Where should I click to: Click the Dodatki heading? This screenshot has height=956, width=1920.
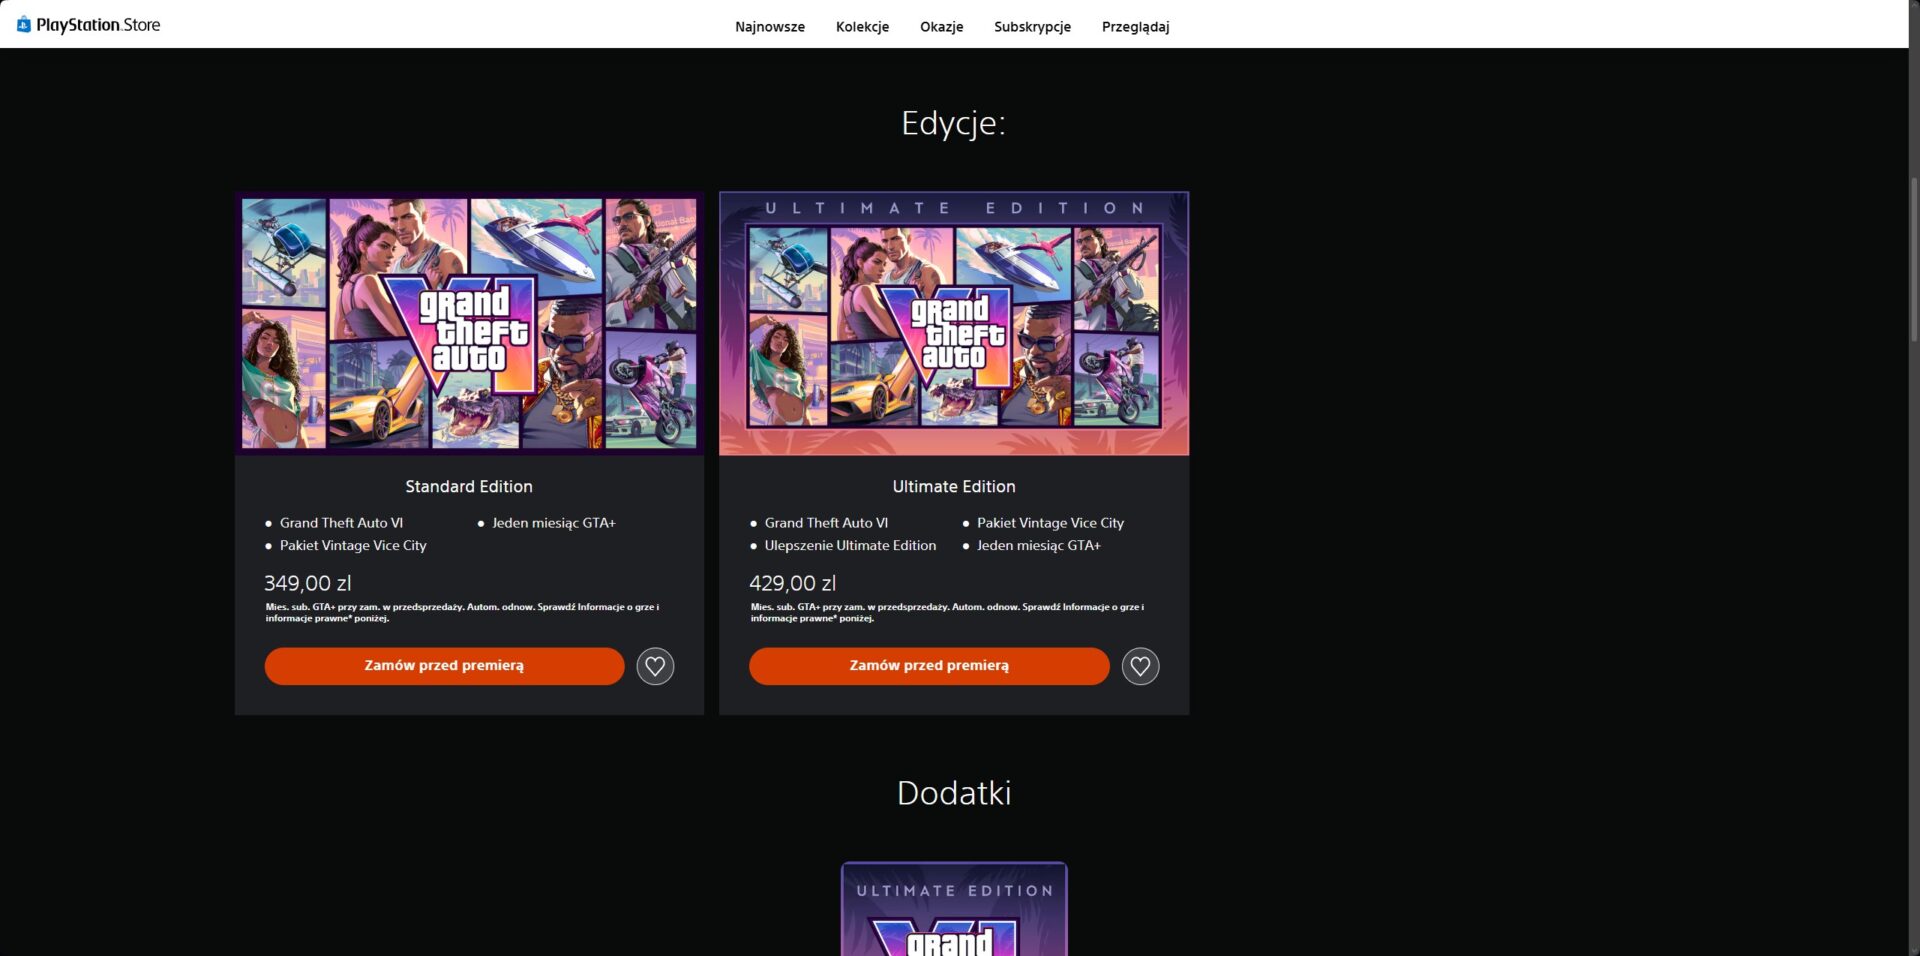coord(954,793)
